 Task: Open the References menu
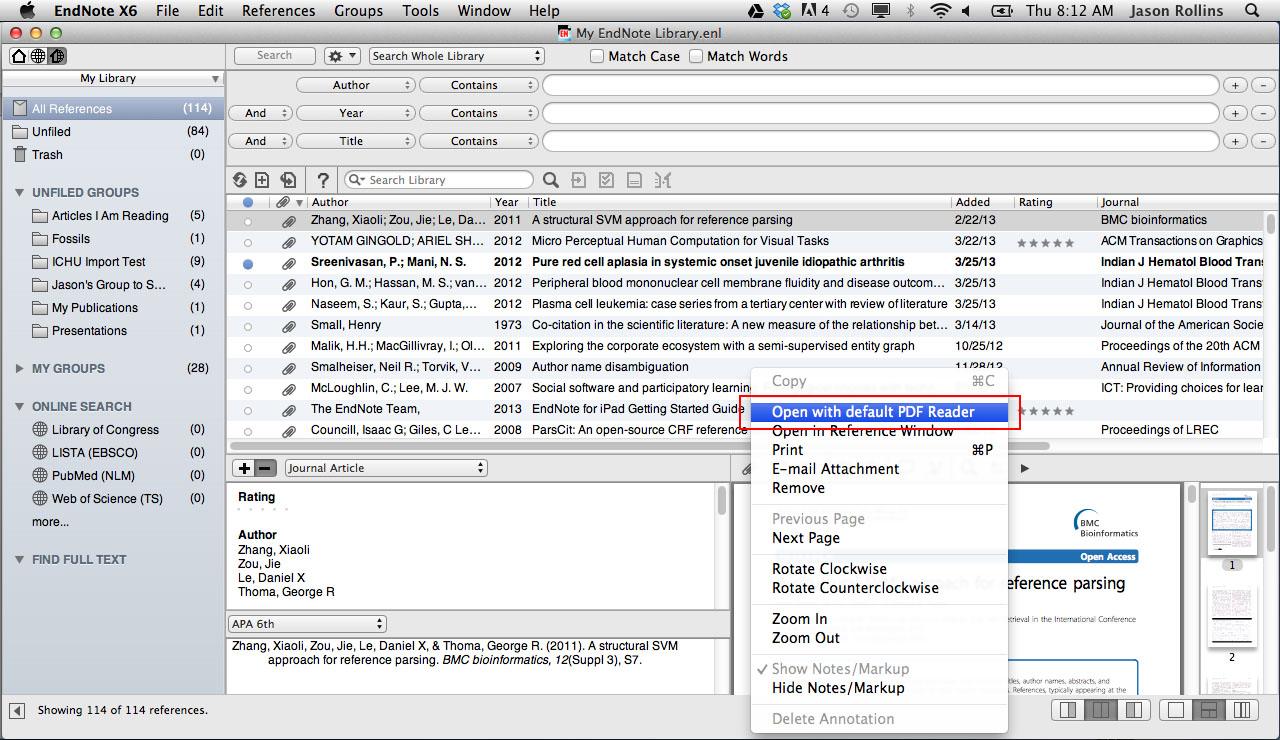coord(278,11)
